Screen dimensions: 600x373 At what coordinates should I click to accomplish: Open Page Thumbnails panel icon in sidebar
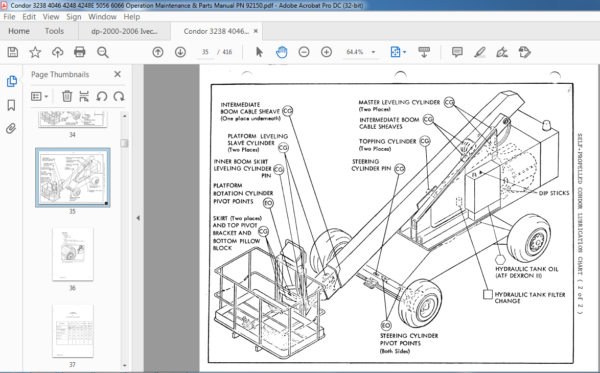pyautogui.click(x=11, y=81)
